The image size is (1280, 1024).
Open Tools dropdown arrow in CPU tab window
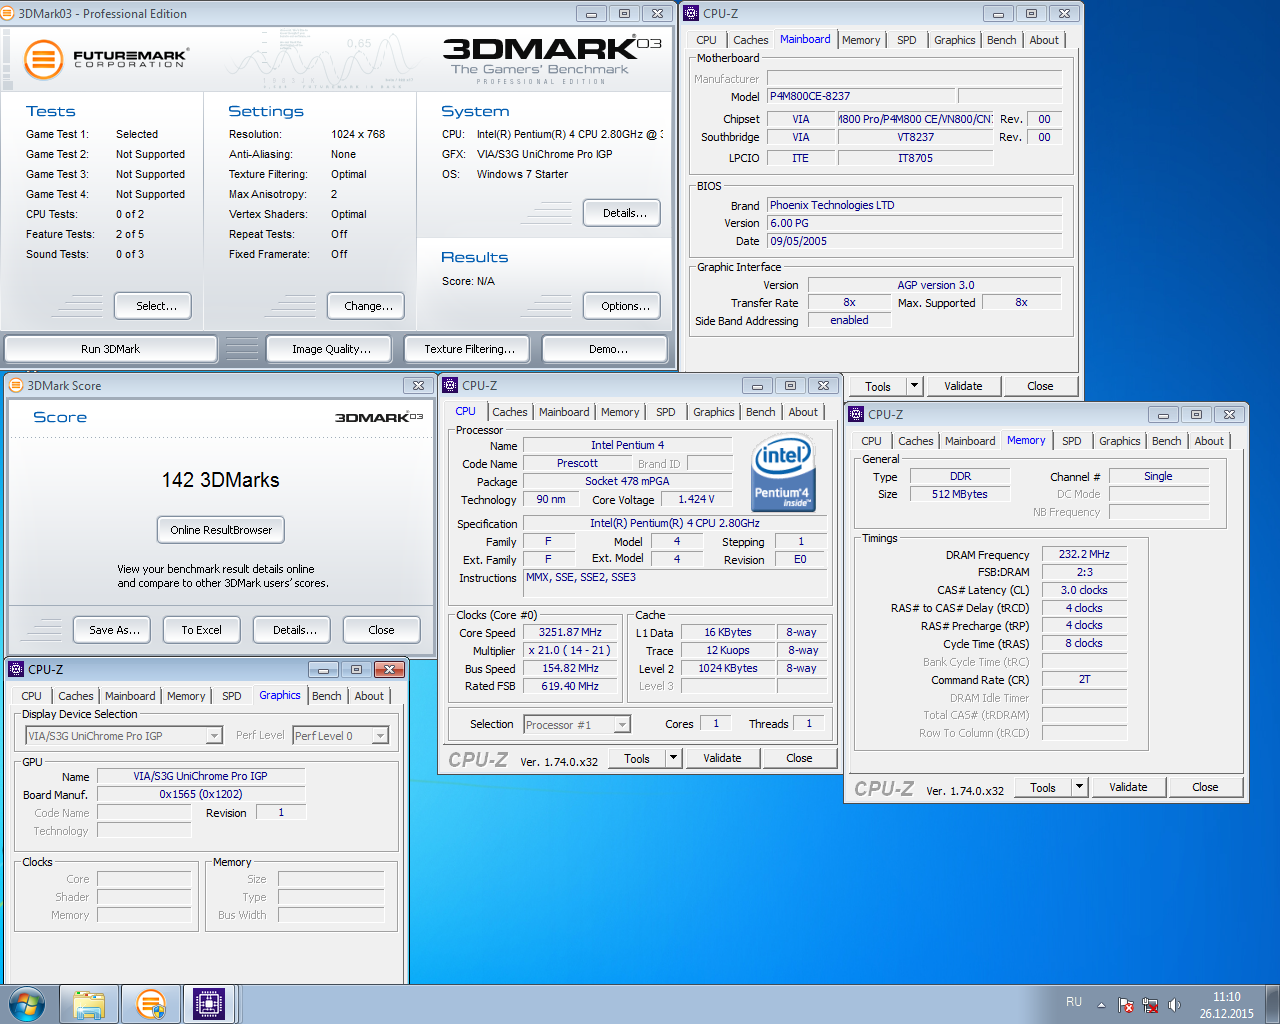pos(673,758)
